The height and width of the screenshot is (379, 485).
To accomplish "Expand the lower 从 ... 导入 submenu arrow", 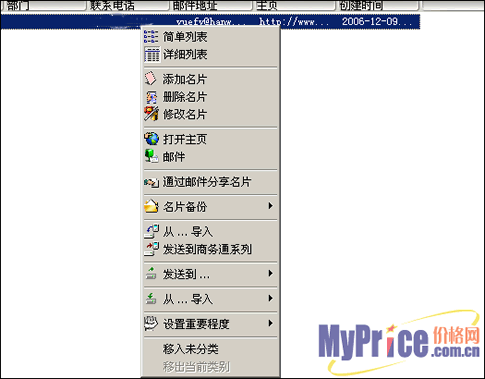I will coord(271,298).
